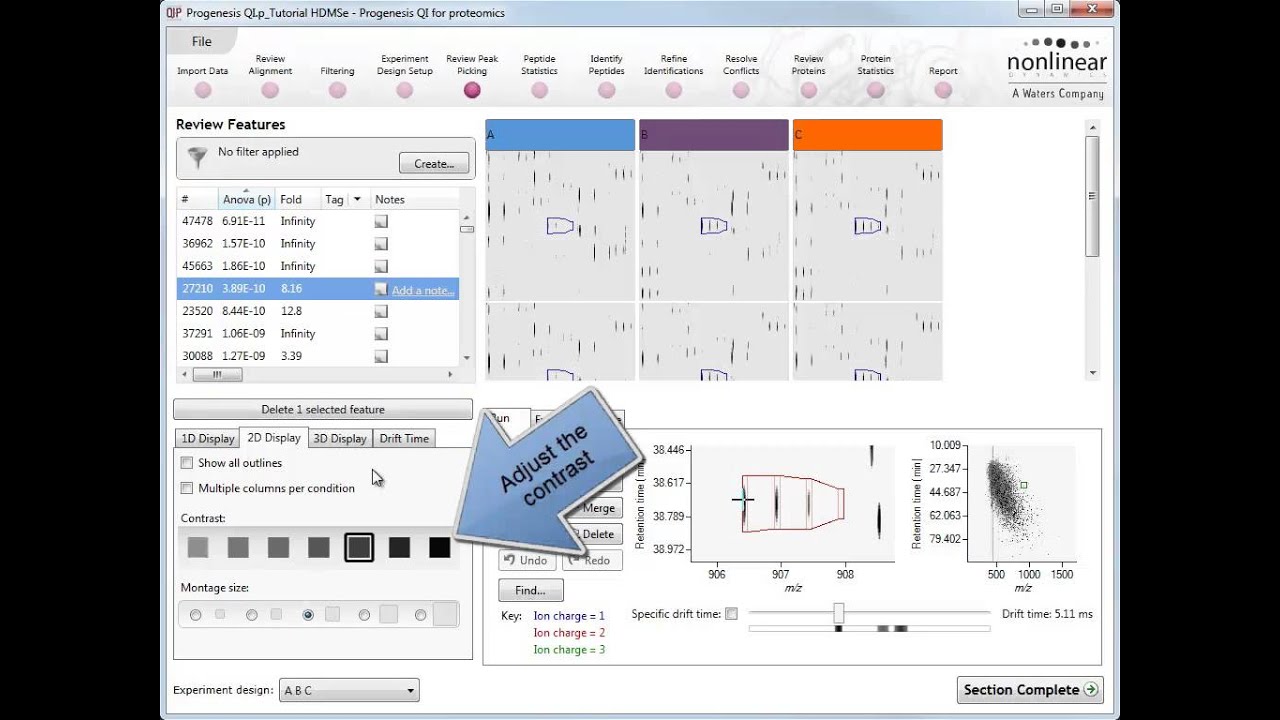Image resolution: width=1280 pixels, height=720 pixels.
Task: Click the filter funnel icon
Action: pos(198,158)
